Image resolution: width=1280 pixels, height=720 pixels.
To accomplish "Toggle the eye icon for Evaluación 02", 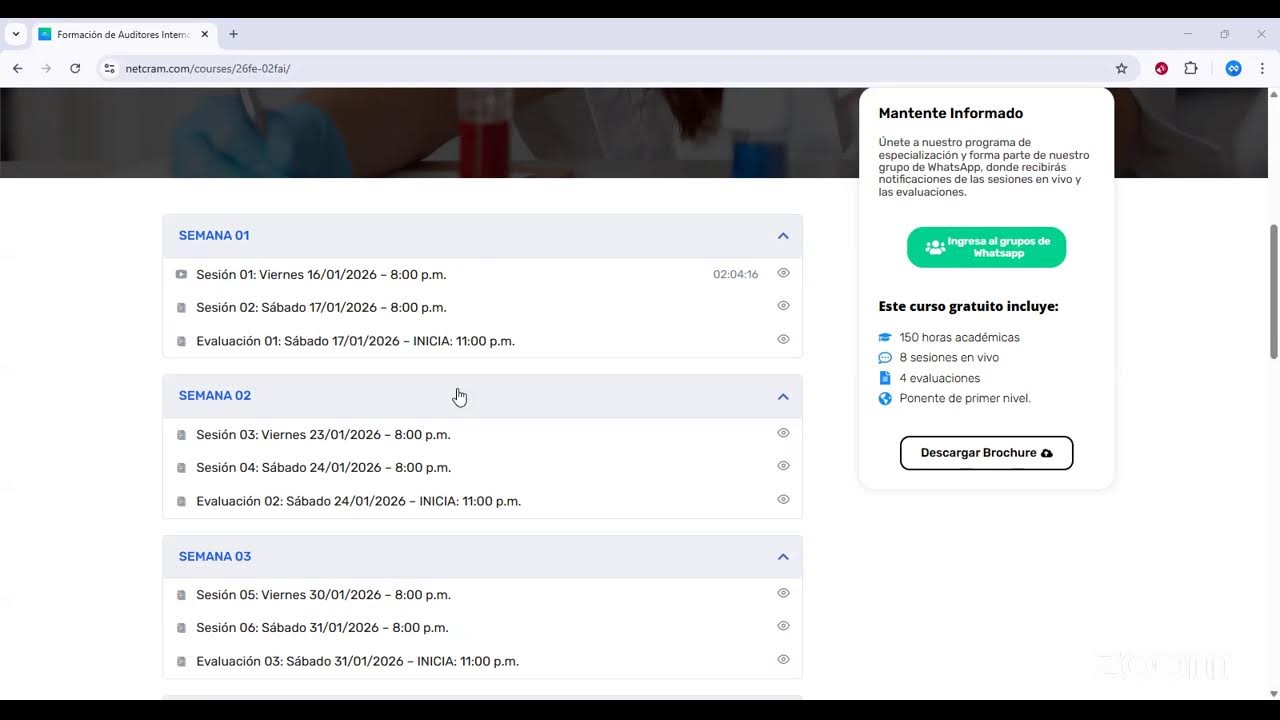I will [x=784, y=499].
